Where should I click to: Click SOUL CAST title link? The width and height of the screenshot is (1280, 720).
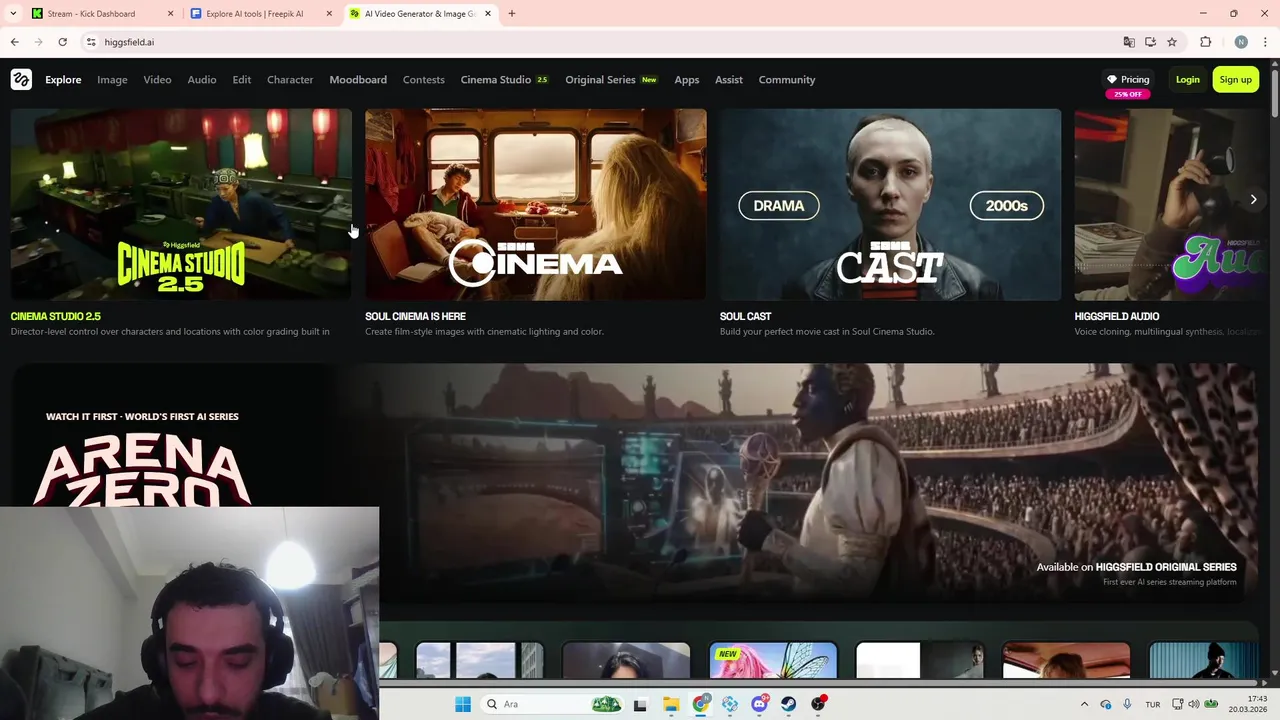click(x=745, y=316)
